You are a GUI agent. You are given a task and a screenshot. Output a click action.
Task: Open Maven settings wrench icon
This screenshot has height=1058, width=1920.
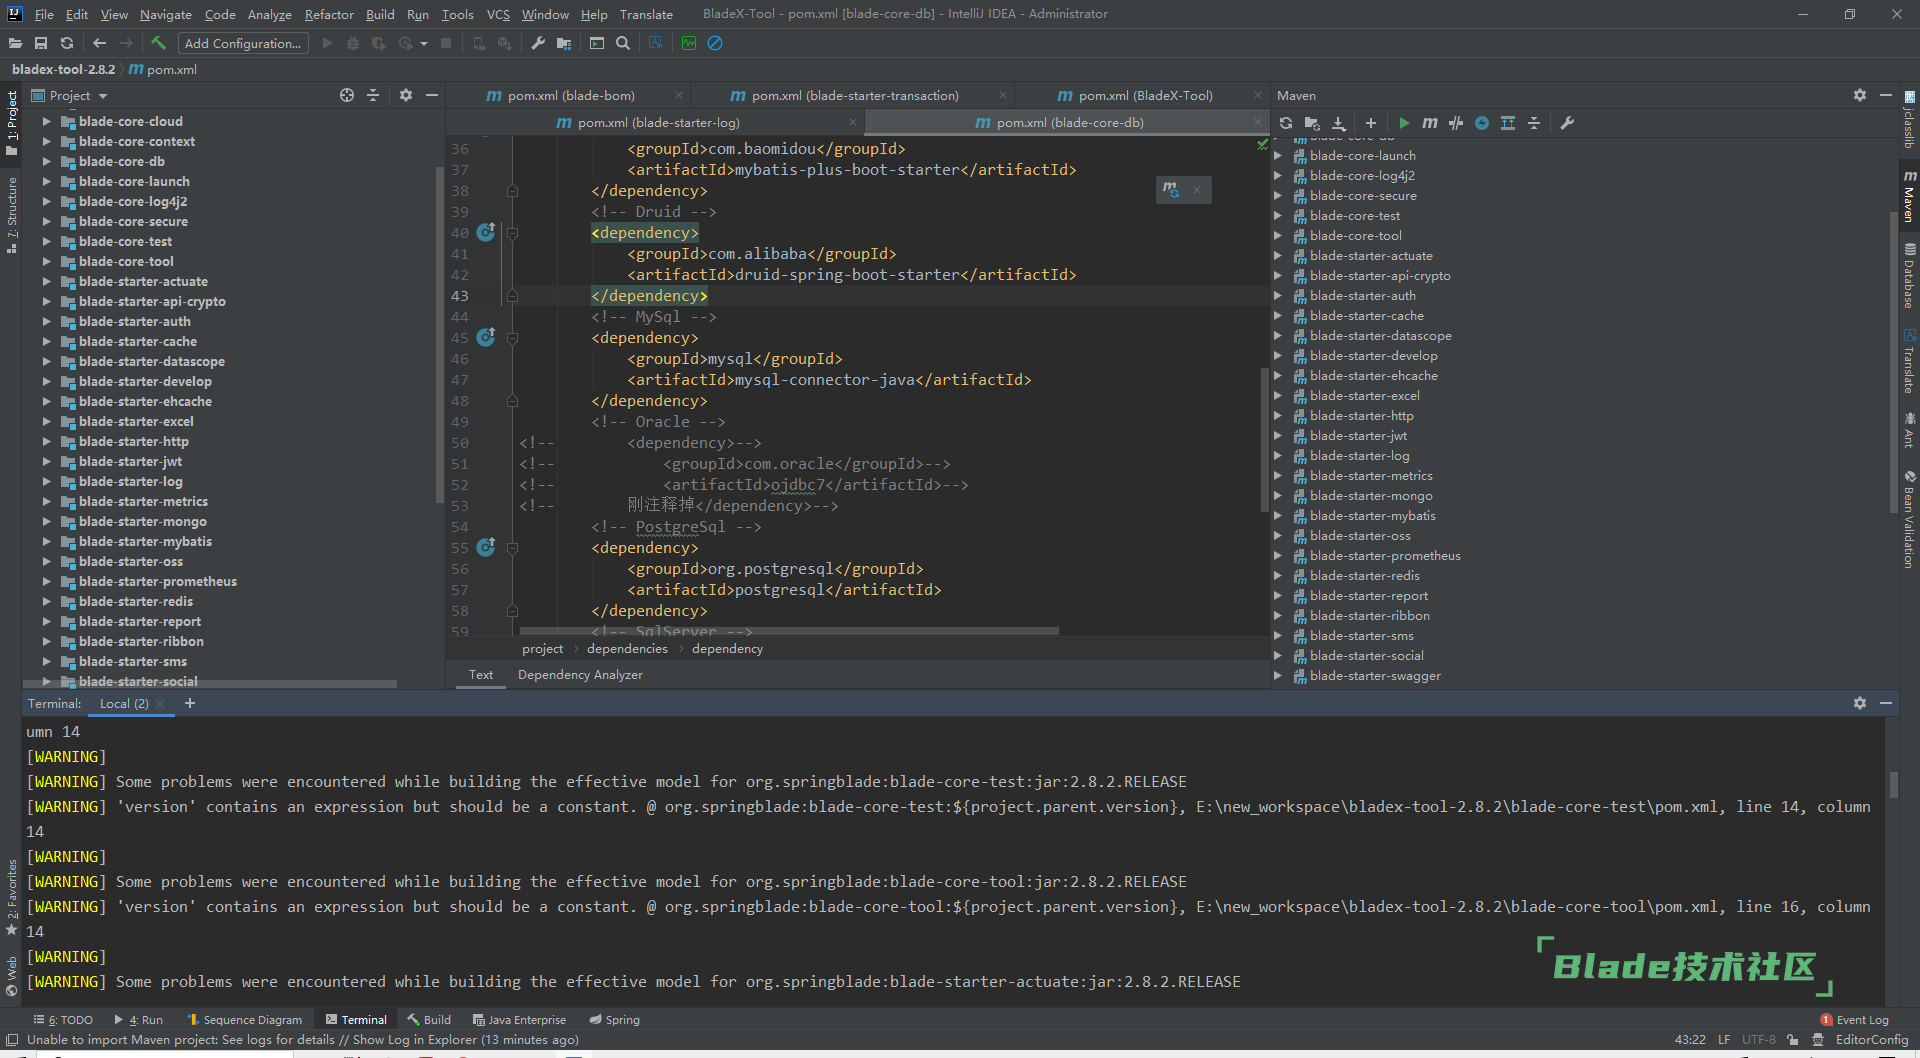(1567, 123)
